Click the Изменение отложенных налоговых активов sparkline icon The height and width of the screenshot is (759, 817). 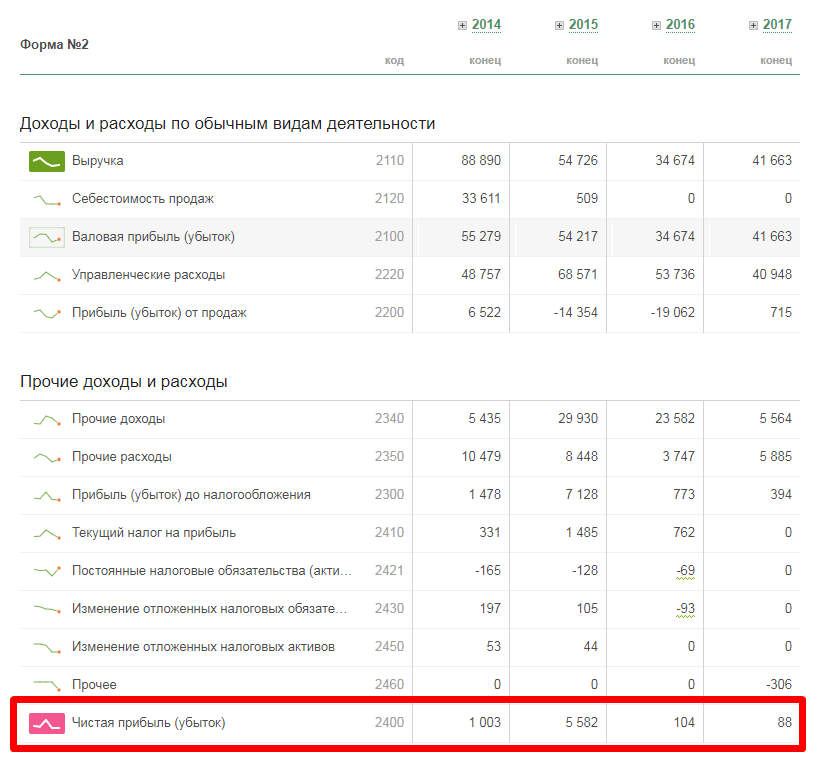[47, 648]
